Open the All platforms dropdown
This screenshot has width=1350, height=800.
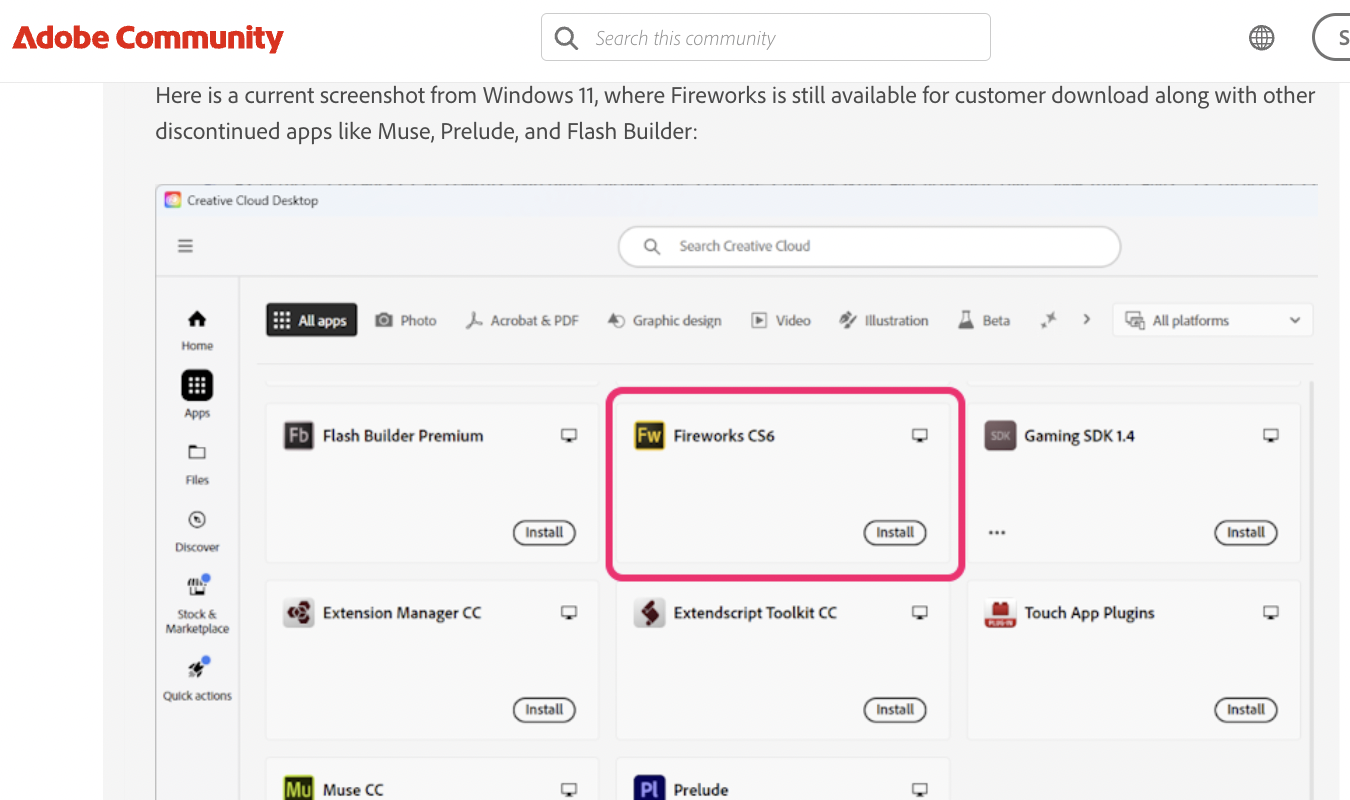1212,320
